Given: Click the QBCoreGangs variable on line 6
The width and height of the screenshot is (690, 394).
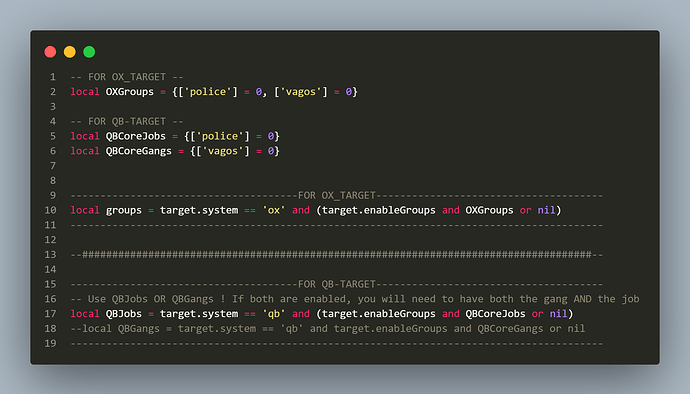Looking at the screenshot, I should (139, 151).
